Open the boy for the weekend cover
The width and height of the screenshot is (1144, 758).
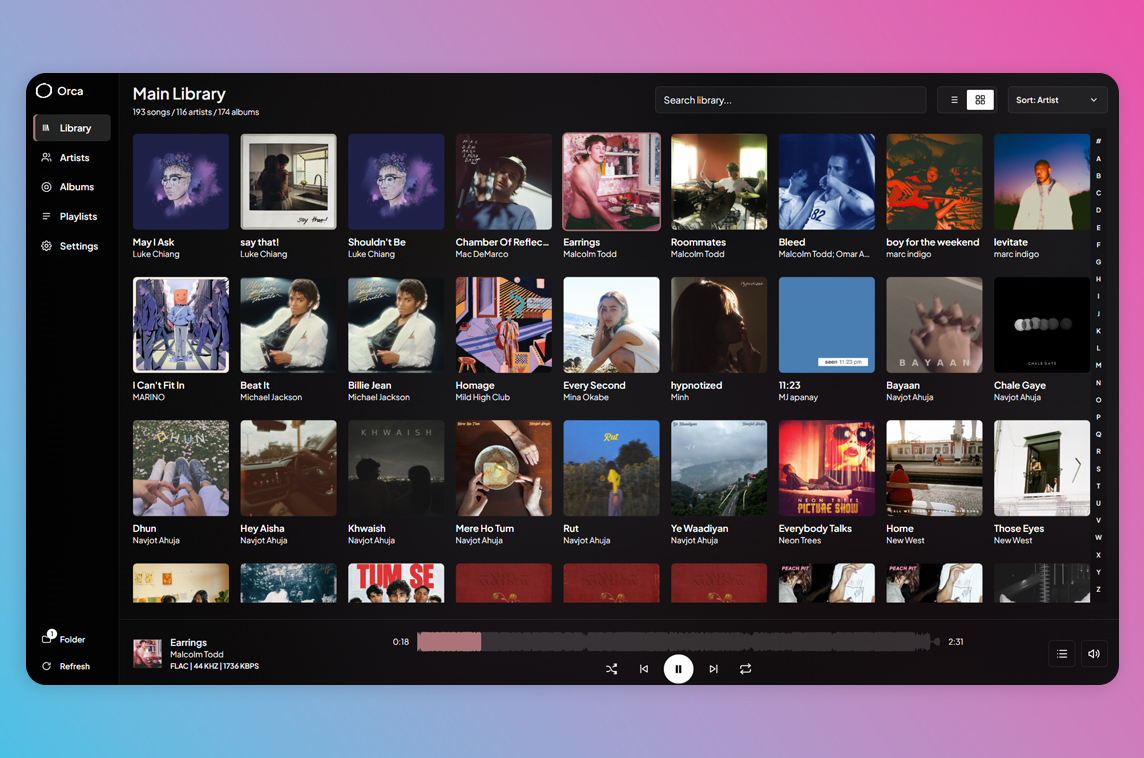pyautogui.click(x=934, y=182)
